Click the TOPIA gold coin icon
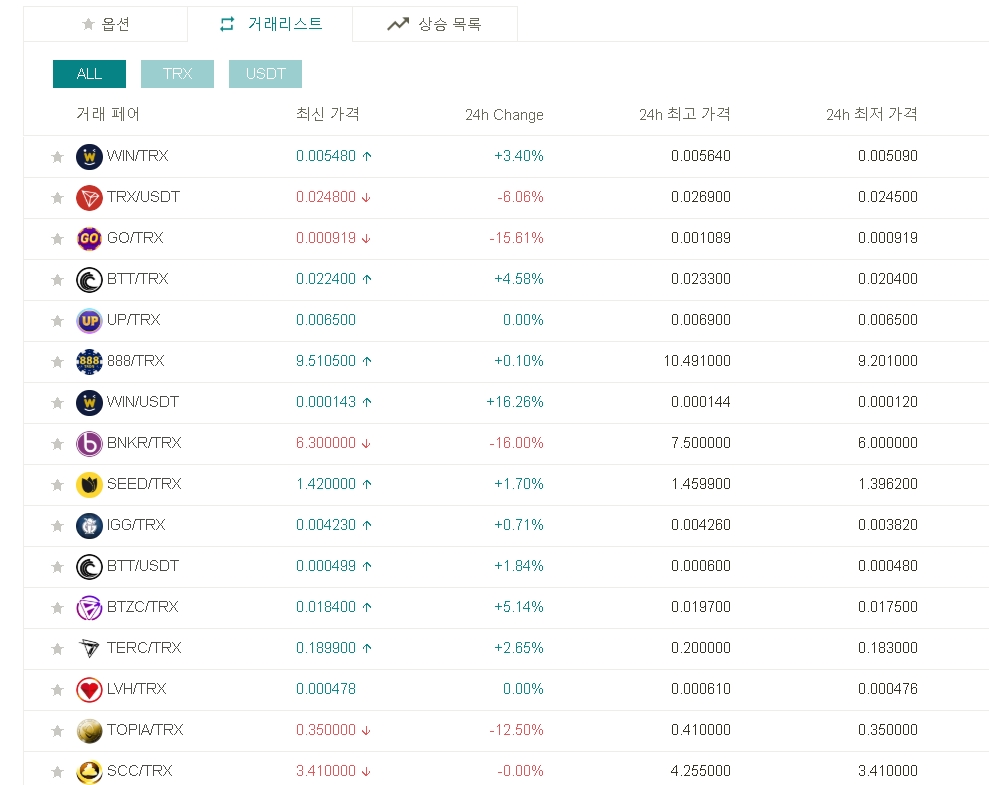This screenshot has height=785, width=989. 89,730
